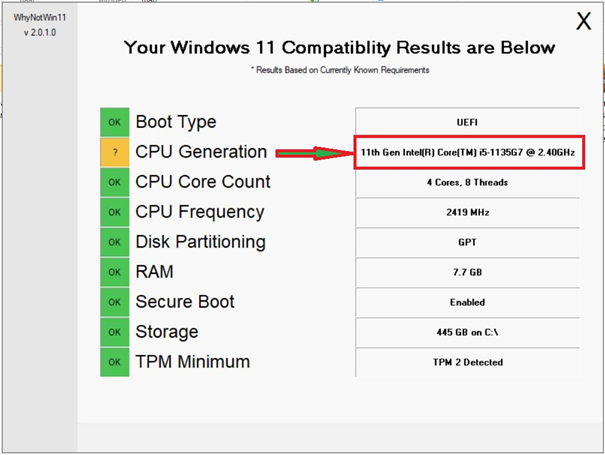This screenshot has width=605, height=455.
Task: Select the Boot Type label
Action: click(x=176, y=122)
